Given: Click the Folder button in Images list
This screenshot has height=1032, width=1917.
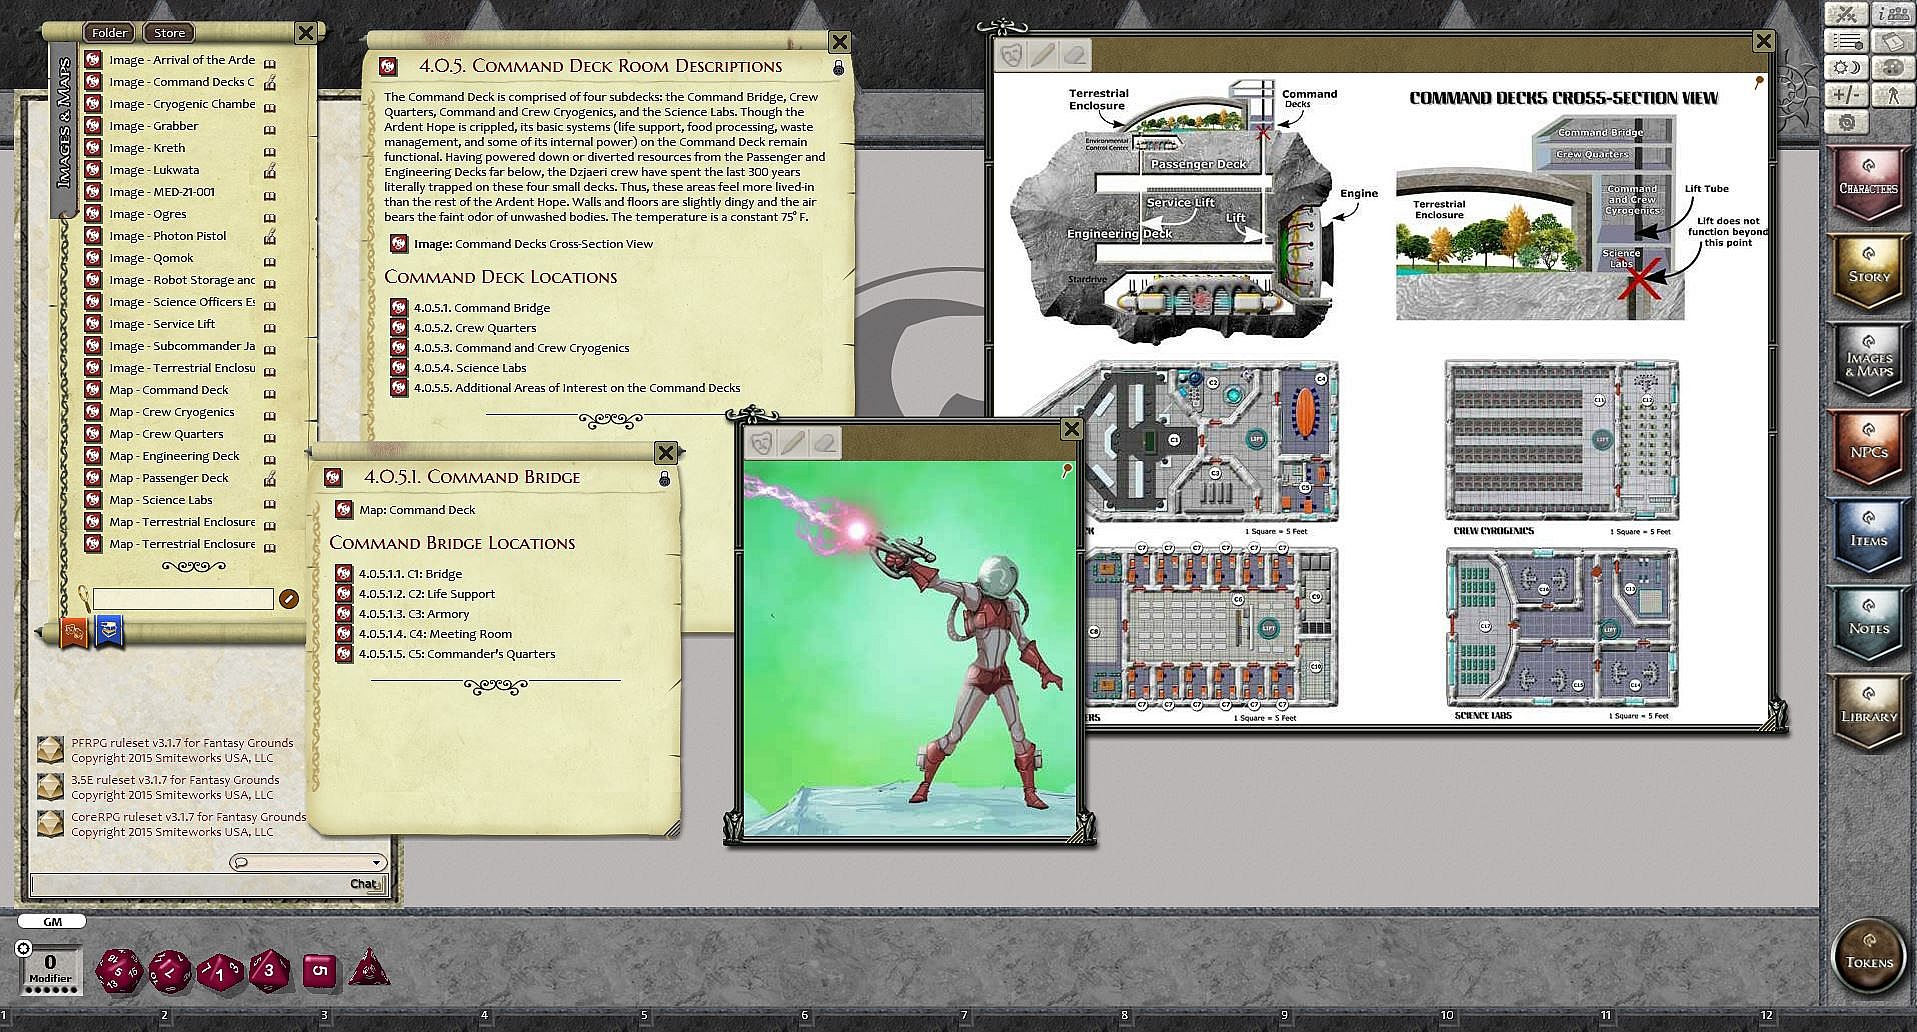Looking at the screenshot, I should 109,33.
